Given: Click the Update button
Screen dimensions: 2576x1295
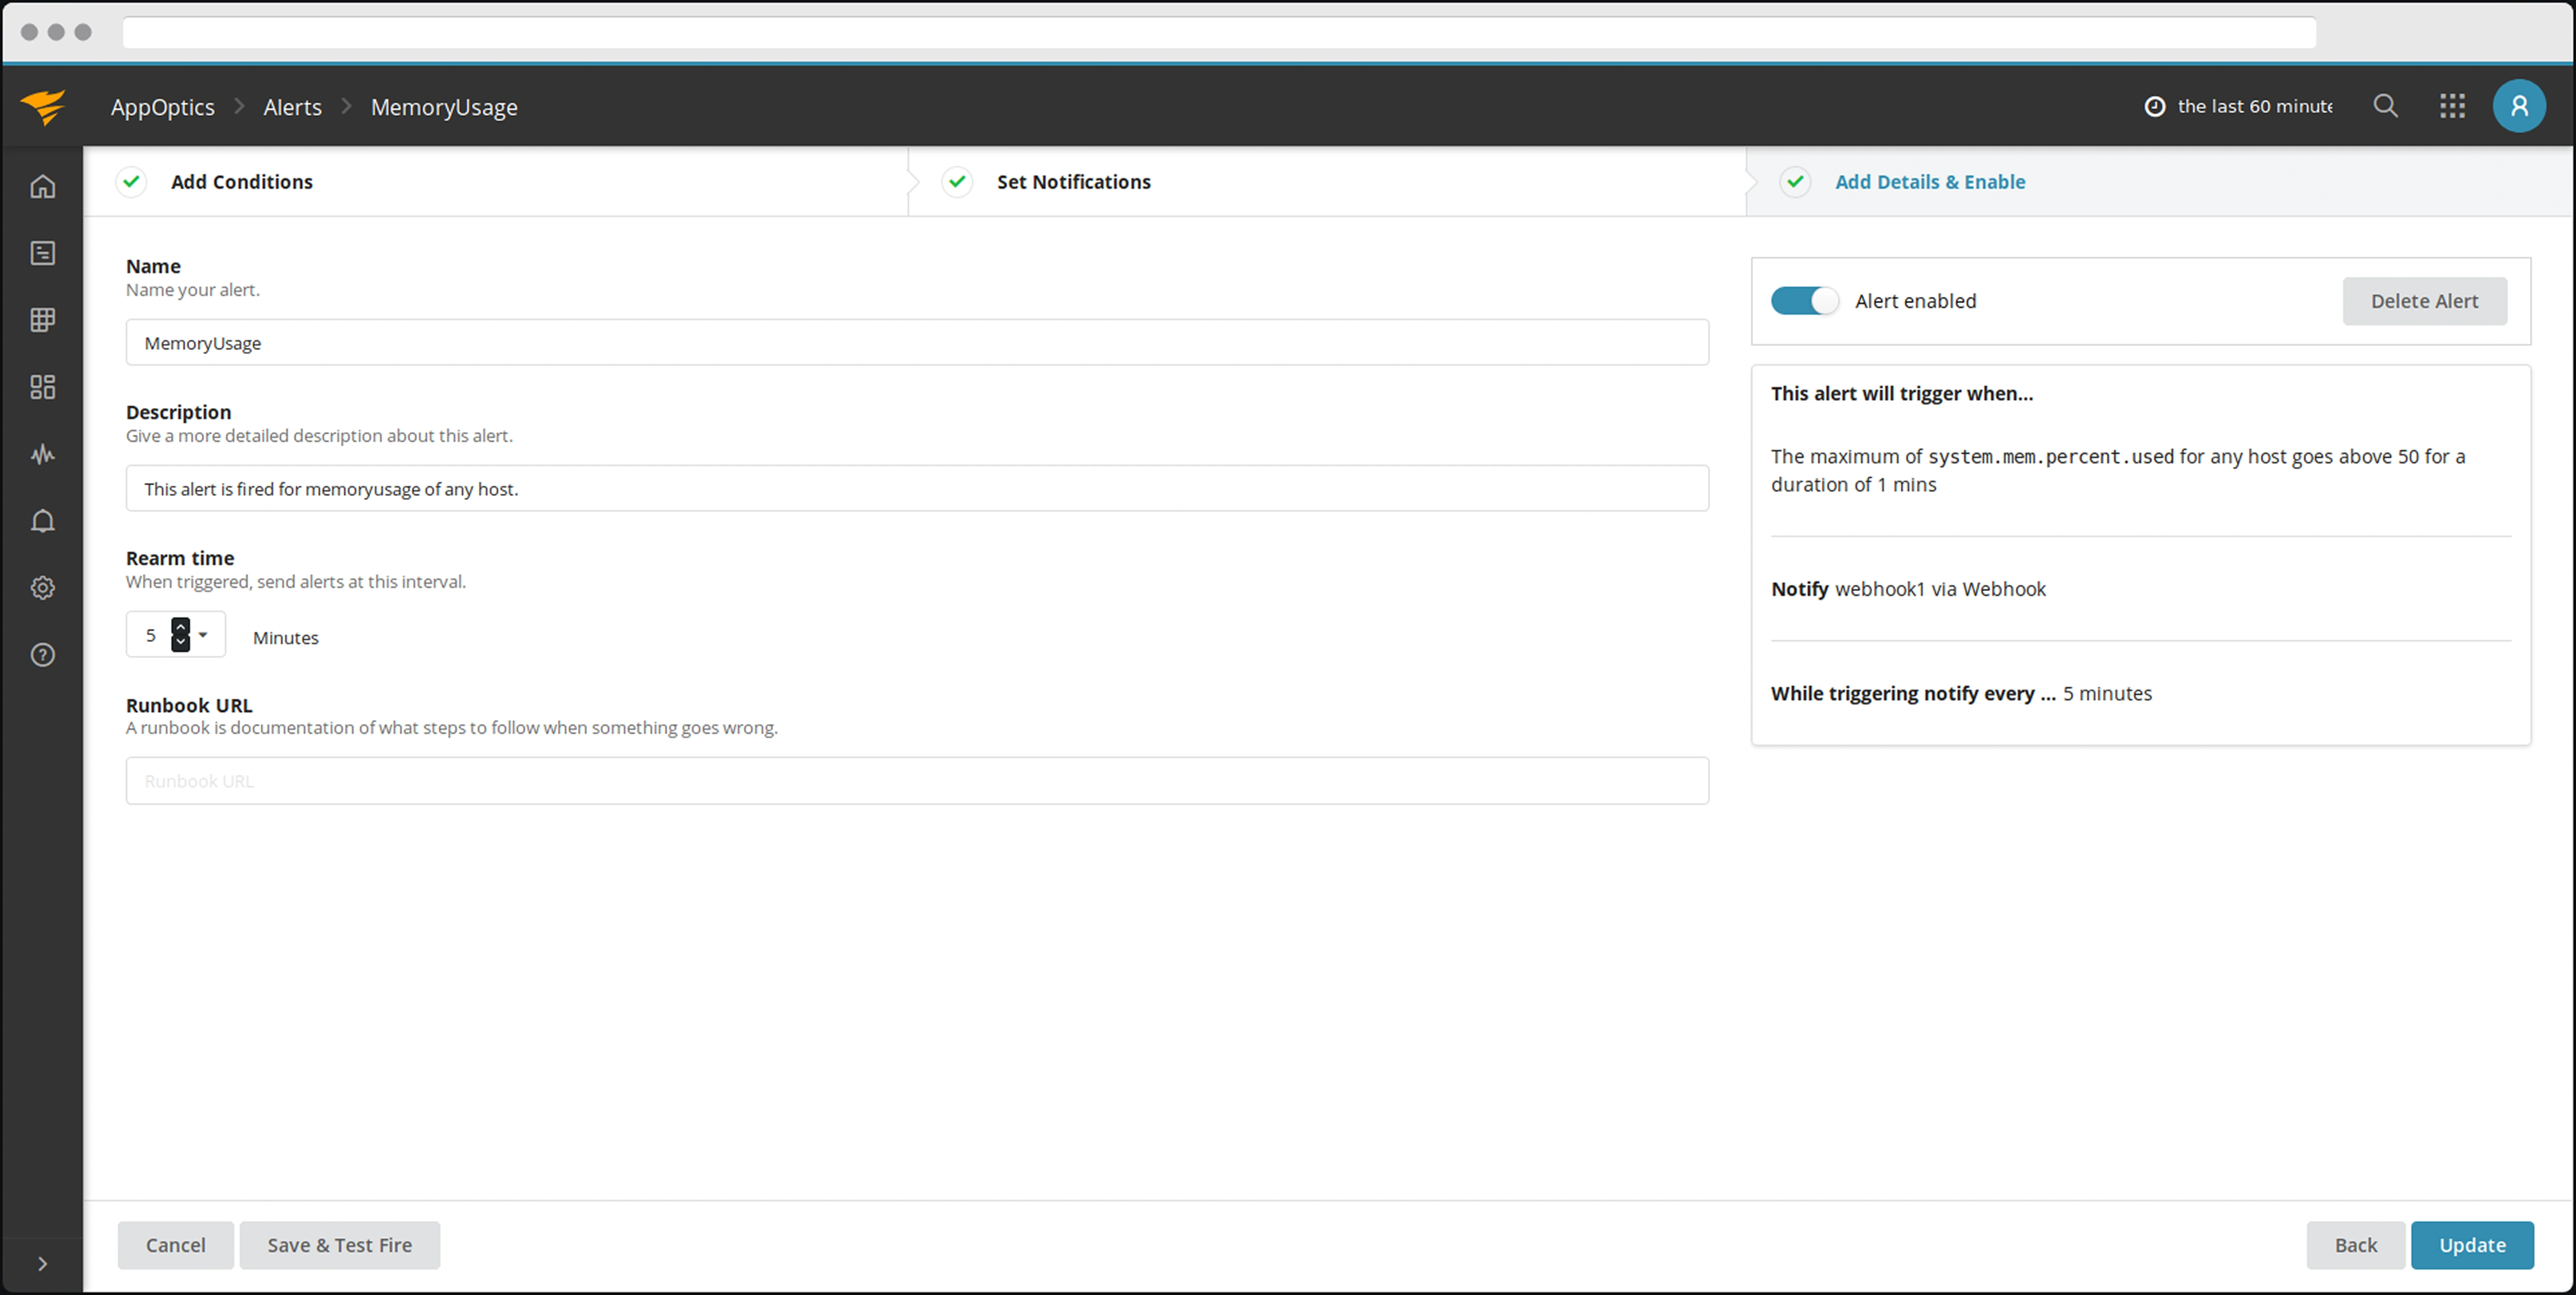Looking at the screenshot, I should coord(2471,1245).
